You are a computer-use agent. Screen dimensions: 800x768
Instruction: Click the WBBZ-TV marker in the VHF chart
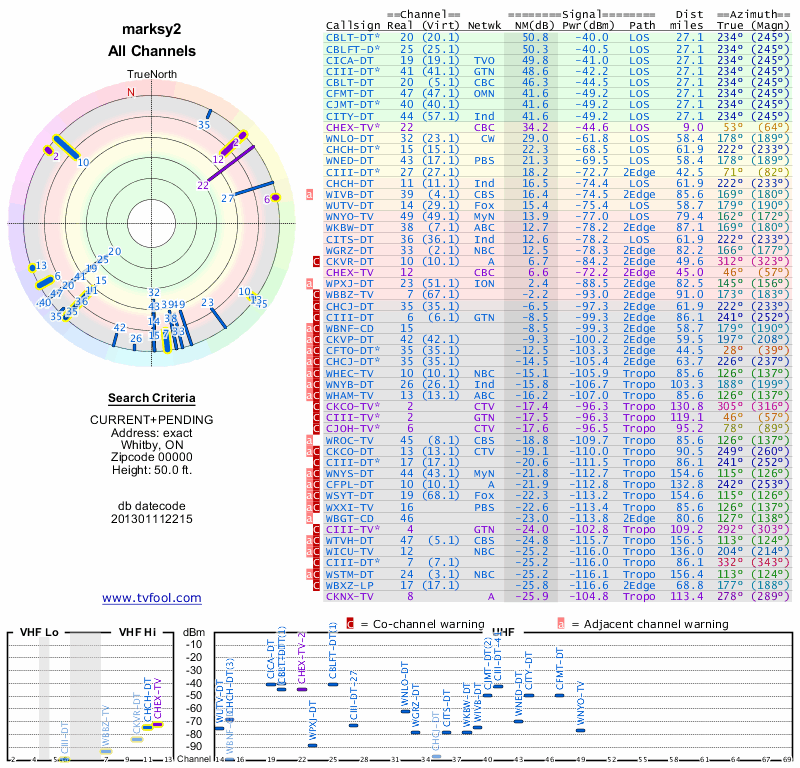click(x=106, y=751)
